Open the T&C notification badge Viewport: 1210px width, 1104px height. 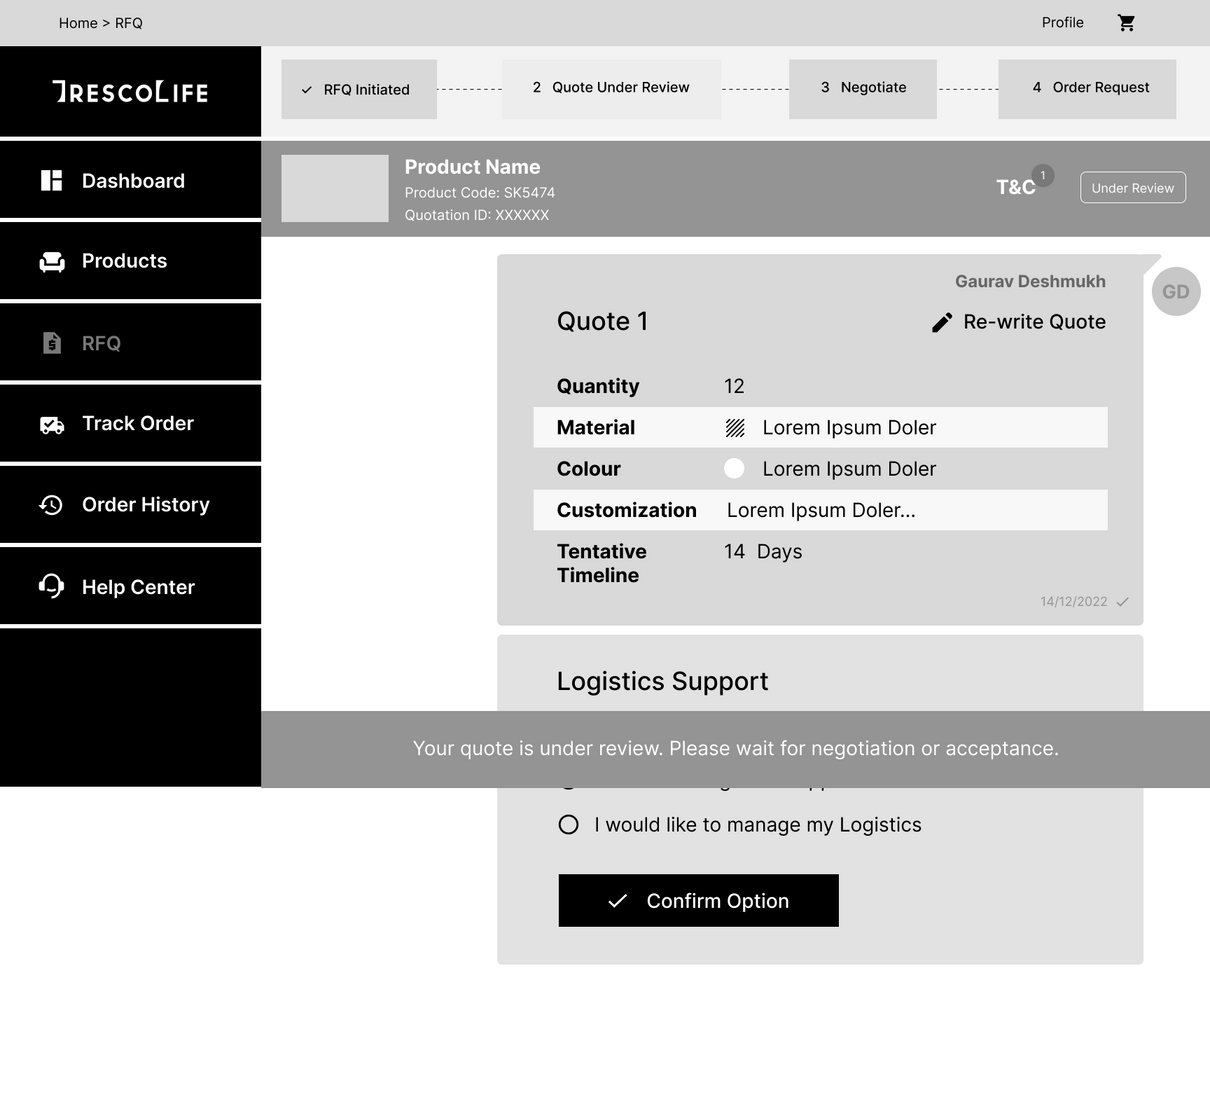1043,176
